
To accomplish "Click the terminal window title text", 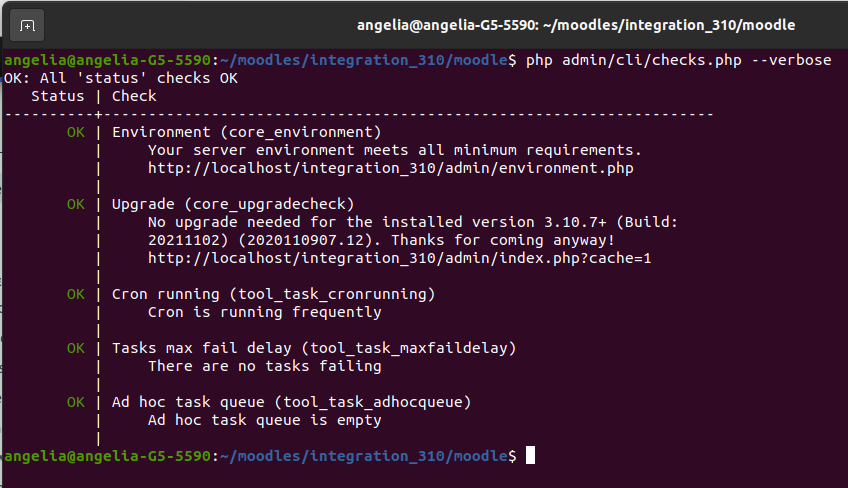I will tap(576, 25).
